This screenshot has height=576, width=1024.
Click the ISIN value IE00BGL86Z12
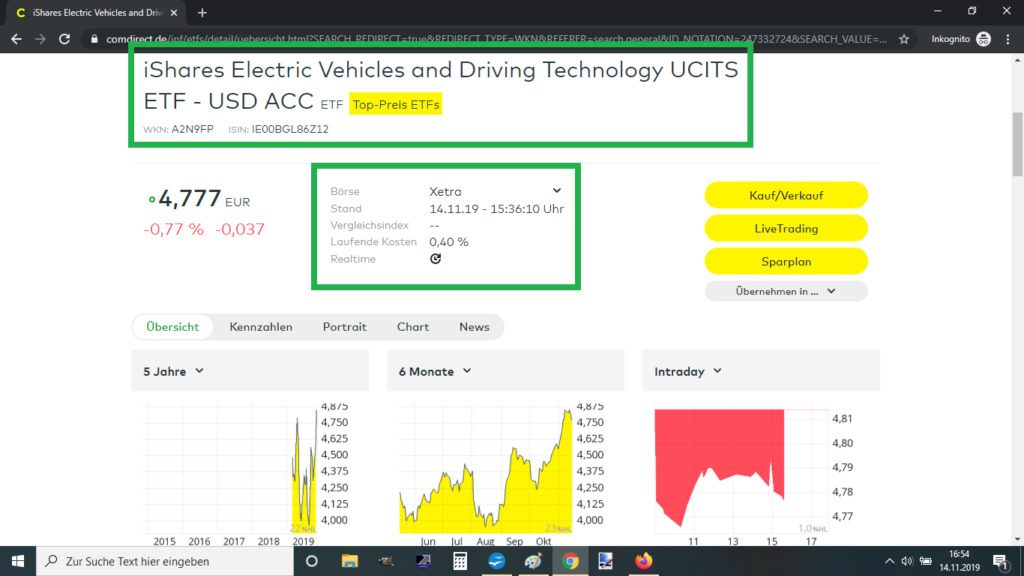(x=290, y=129)
